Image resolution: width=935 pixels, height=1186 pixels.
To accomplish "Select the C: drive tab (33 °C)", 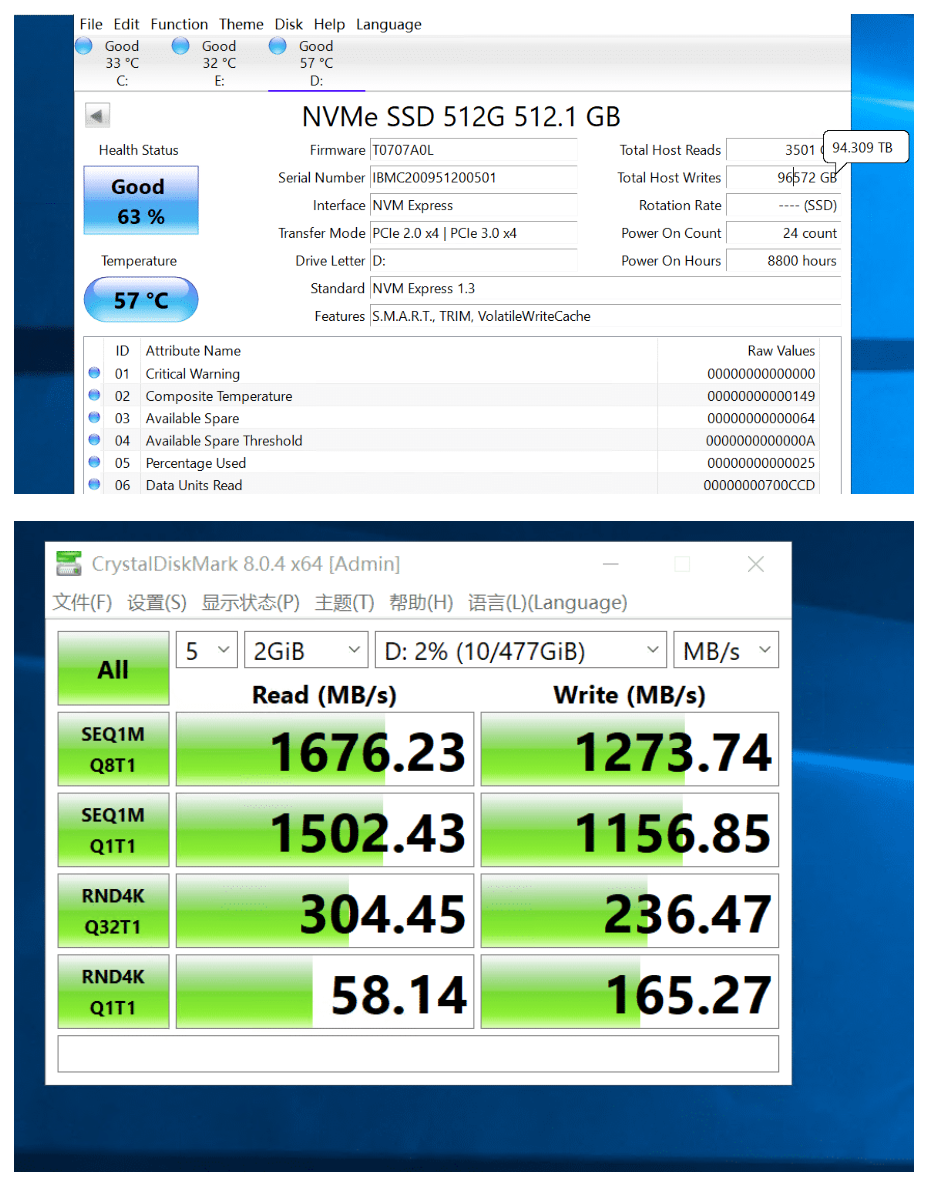I will click(x=123, y=64).
